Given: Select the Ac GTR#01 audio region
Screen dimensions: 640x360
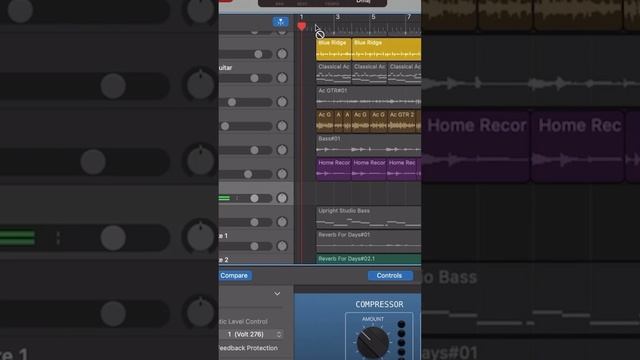Looking at the screenshot, I should 369,97.
